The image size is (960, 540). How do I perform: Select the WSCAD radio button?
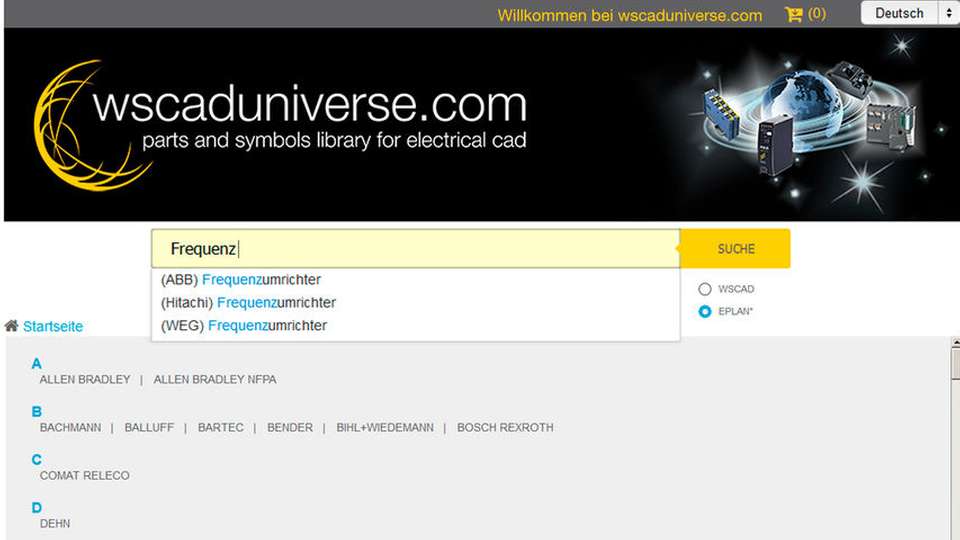pyautogui.click(x=705, y=289)
